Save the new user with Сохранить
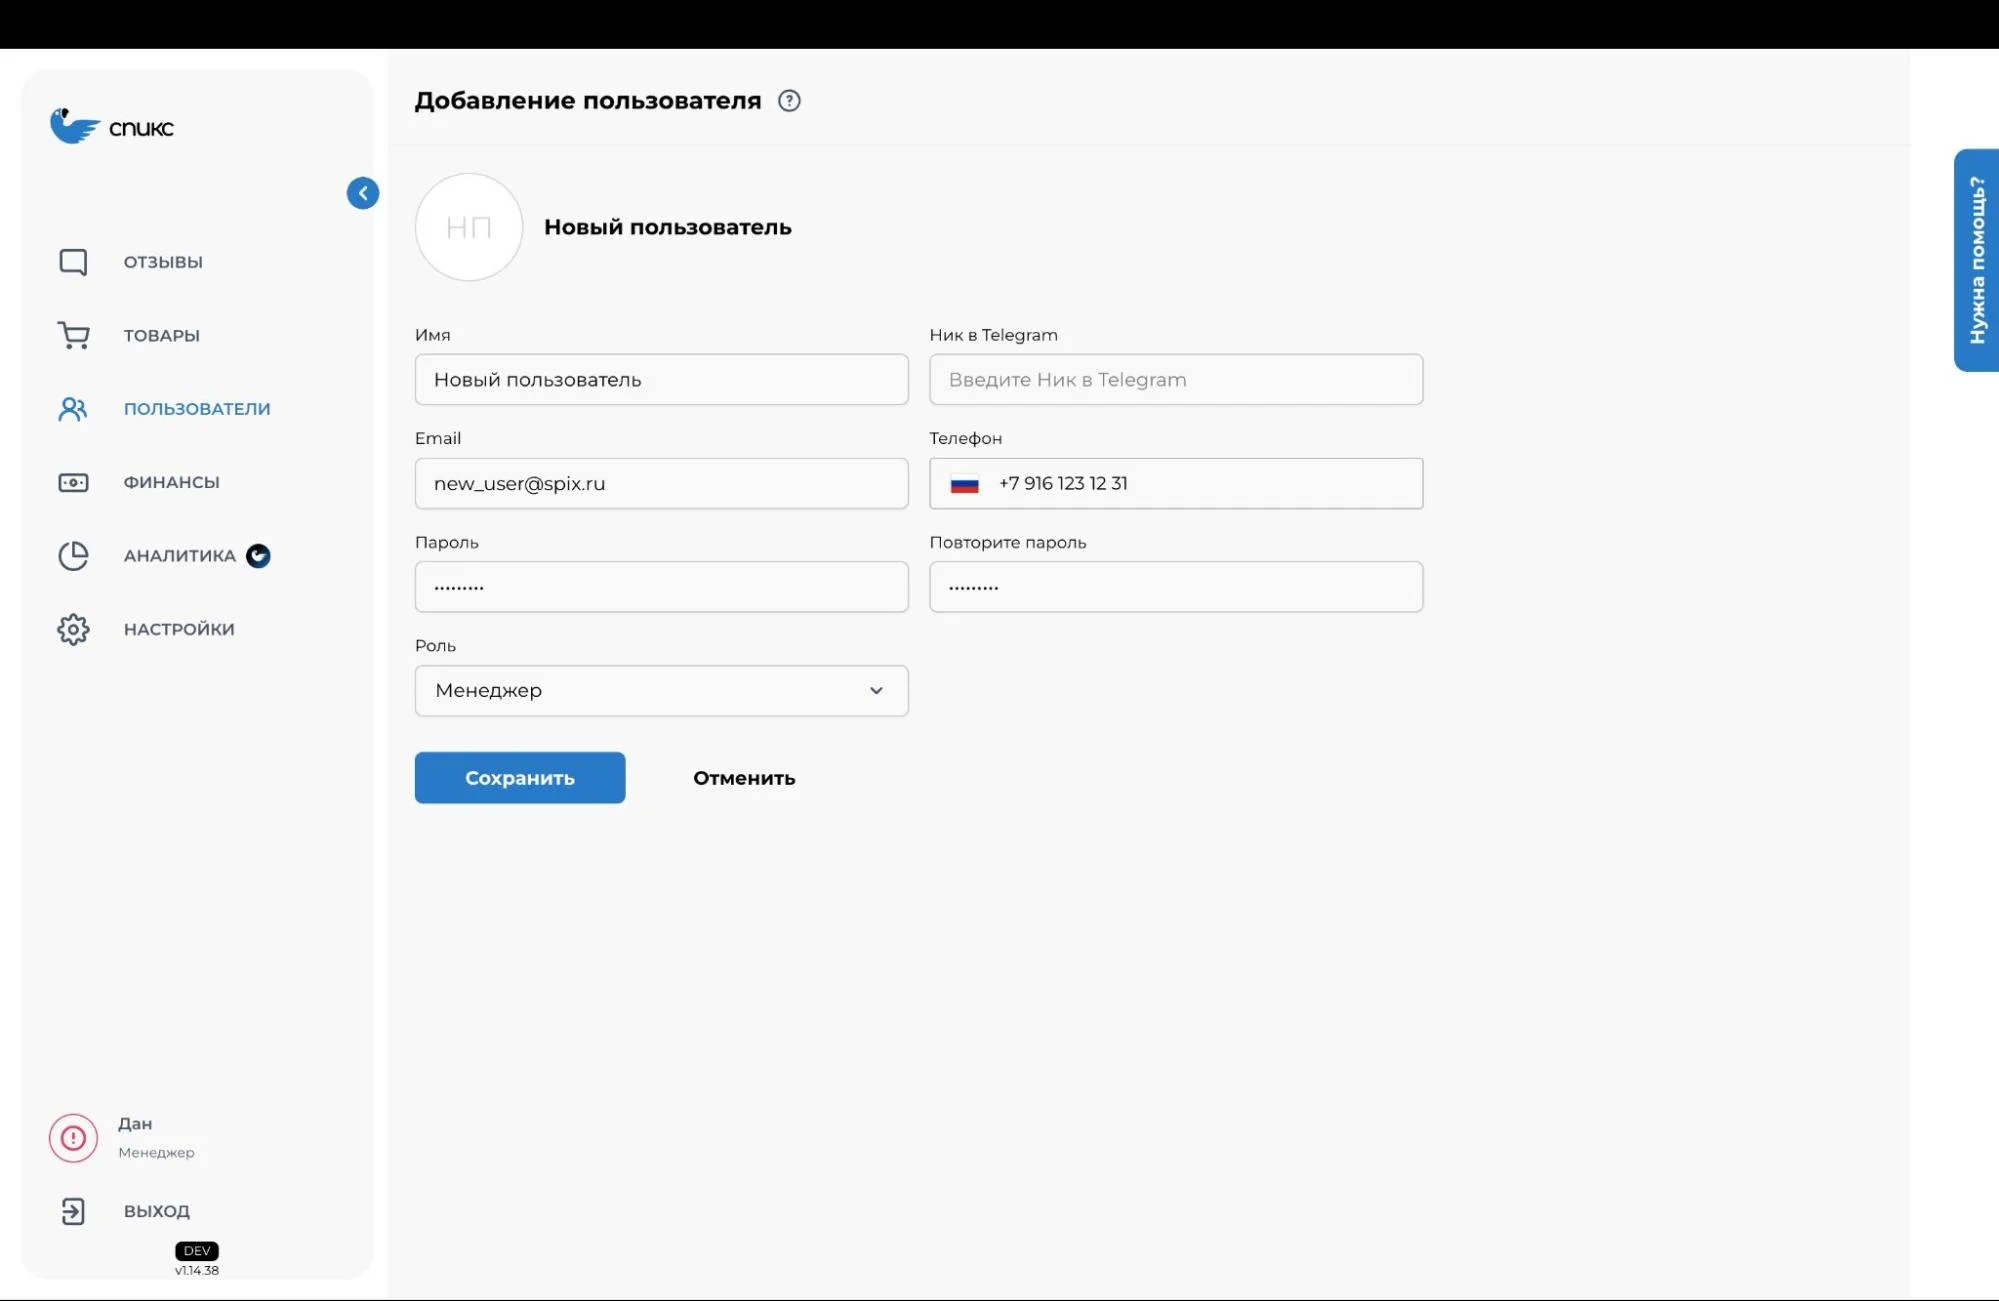The width and height of the screenshot is (1999, 1301). coord(520,778)
